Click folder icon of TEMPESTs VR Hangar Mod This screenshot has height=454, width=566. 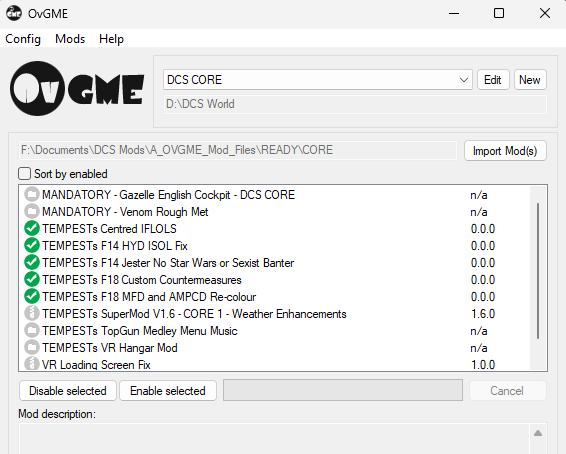[32, 347]
